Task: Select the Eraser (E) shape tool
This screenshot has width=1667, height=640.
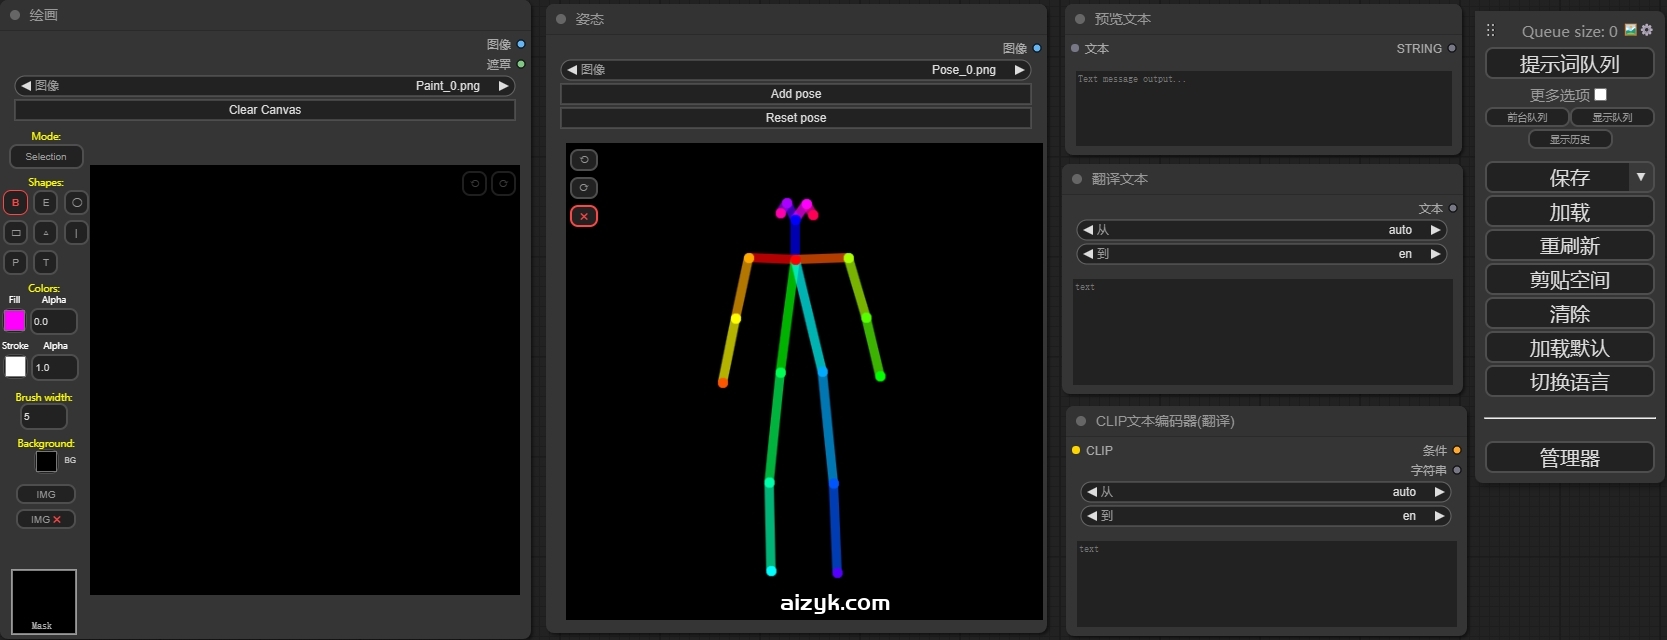Action: [x=46, y=203]
